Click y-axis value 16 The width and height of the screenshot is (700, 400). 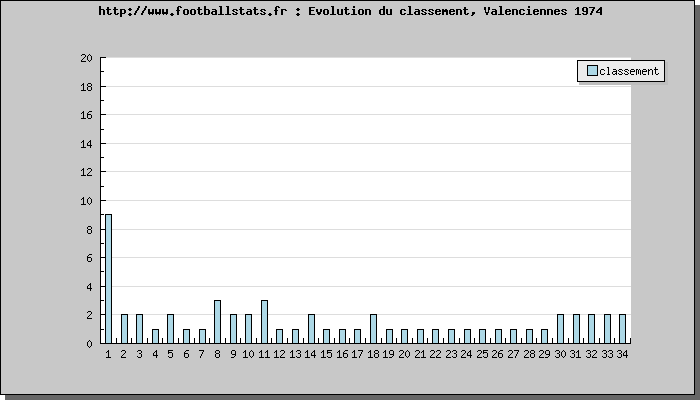(x=86, y=115)
